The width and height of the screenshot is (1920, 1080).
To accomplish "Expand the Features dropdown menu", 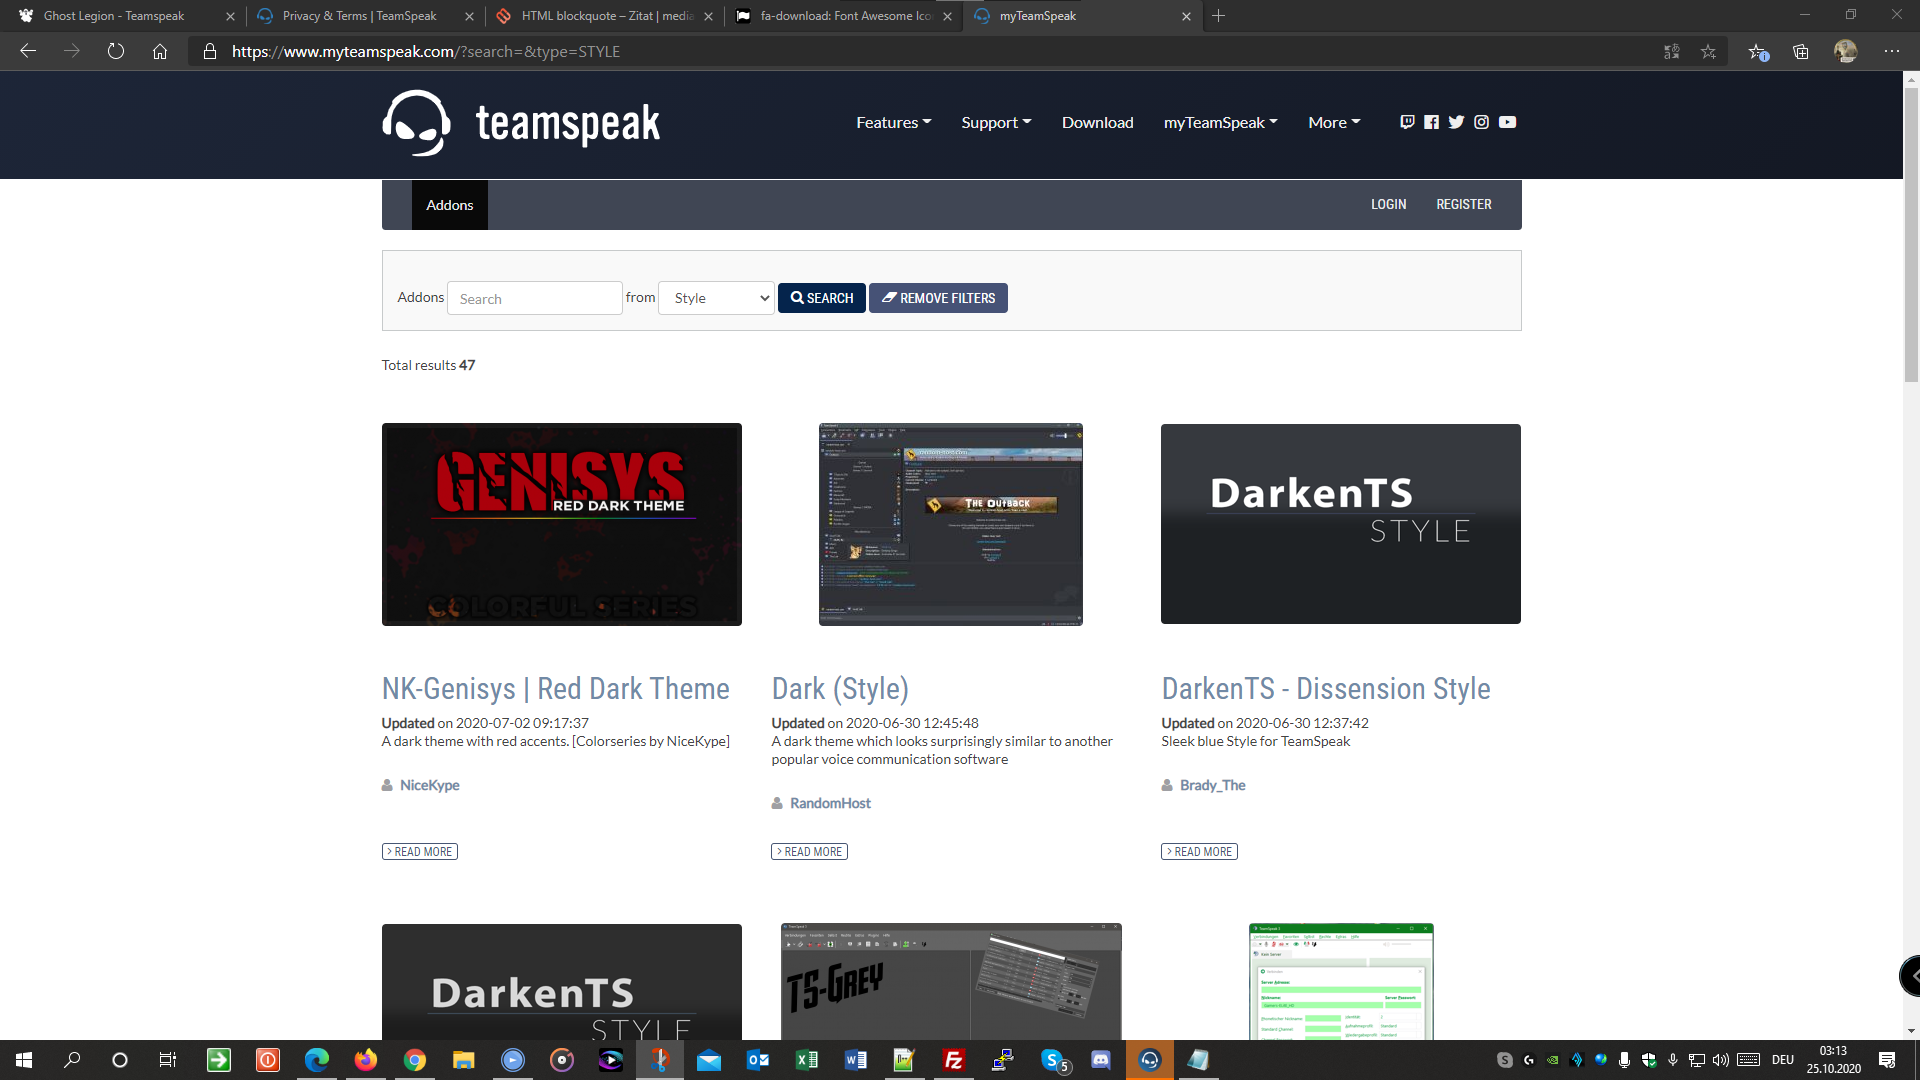I will (893, 122).
